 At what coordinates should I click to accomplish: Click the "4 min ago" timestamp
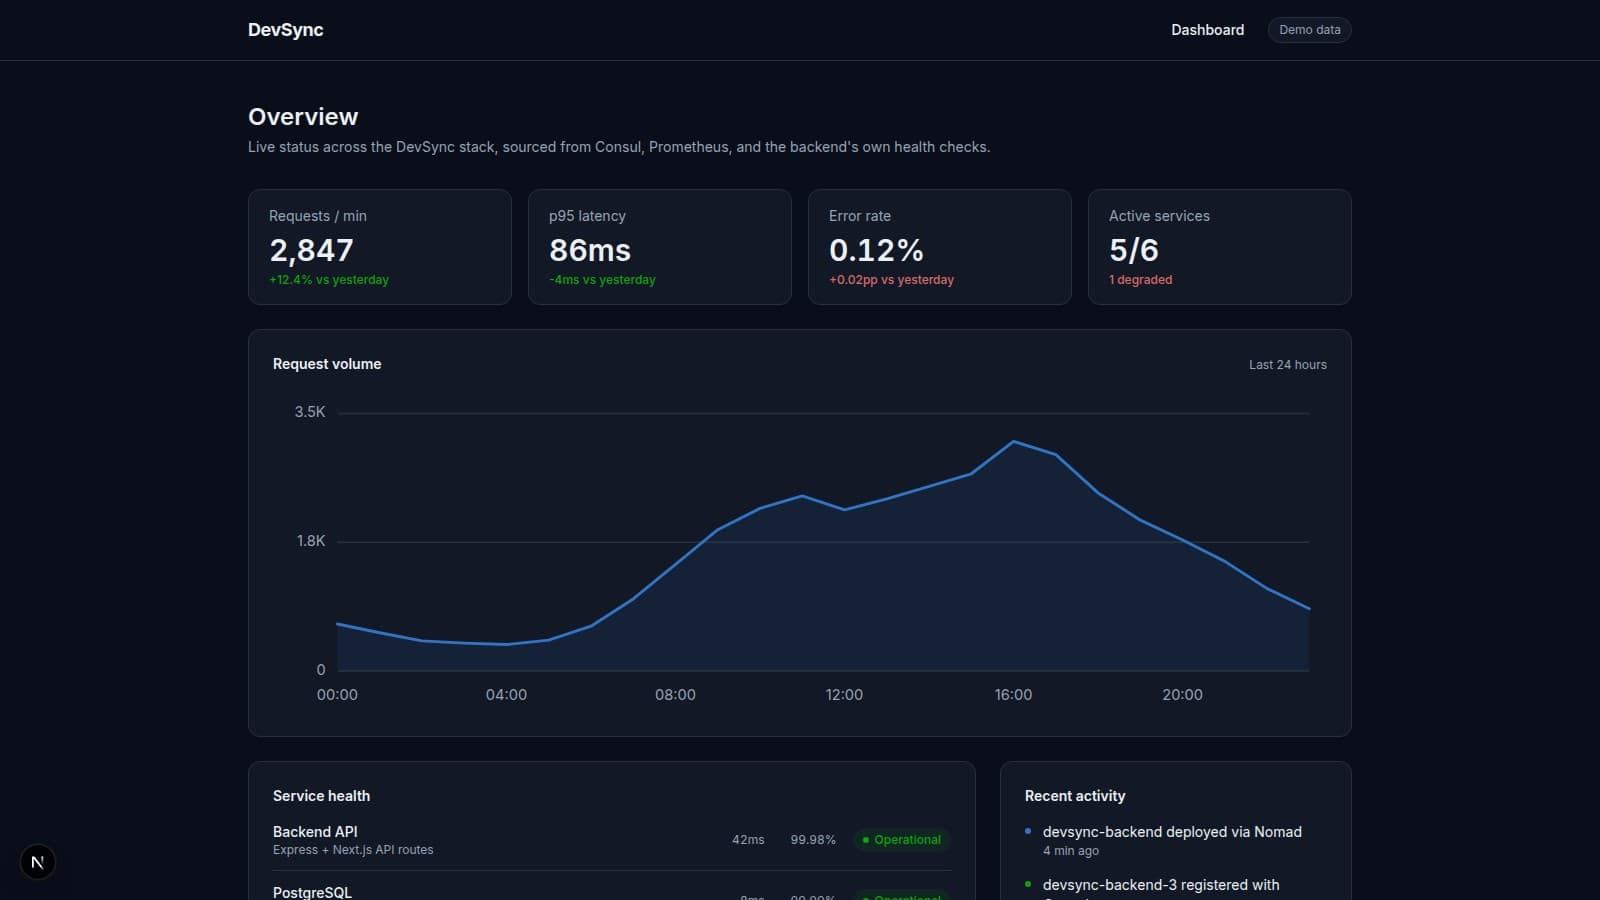(1071, 851)
